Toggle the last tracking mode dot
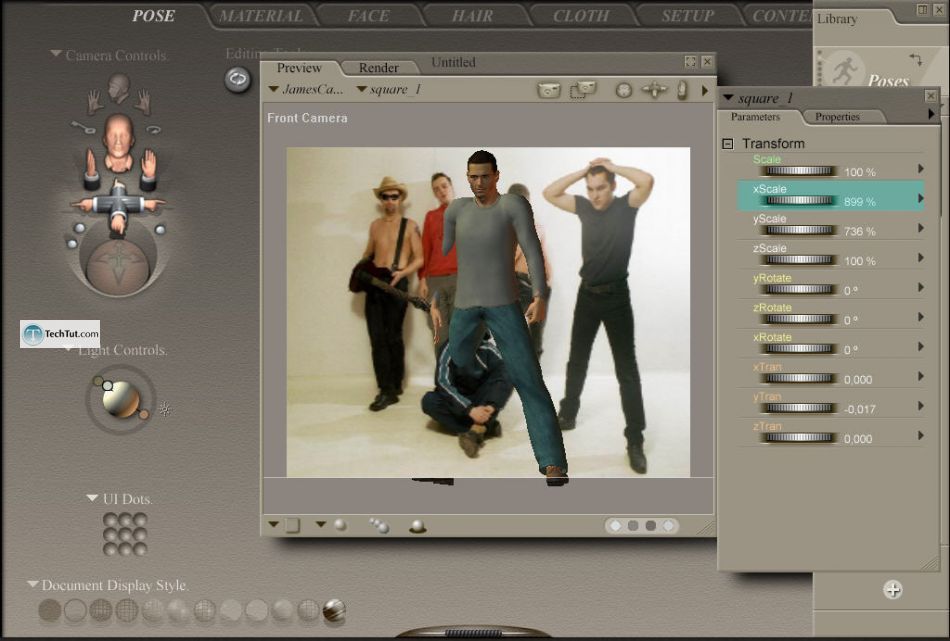The width and height of the screenshot is (950, 641). tap(668, 525)
